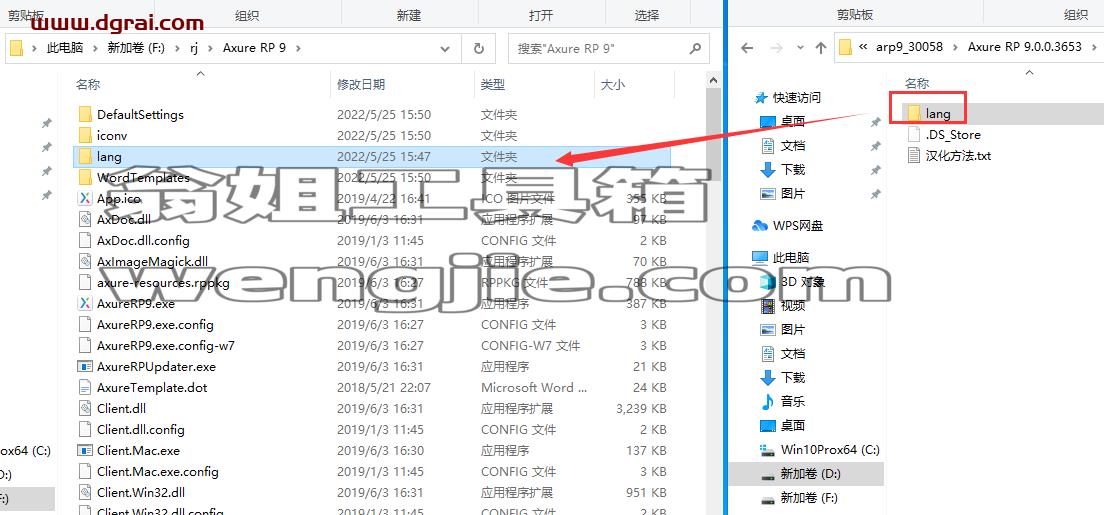Open WPS网盘 cloud icon in sidebar
The image size is (1104, 515).
pos(760,225)
